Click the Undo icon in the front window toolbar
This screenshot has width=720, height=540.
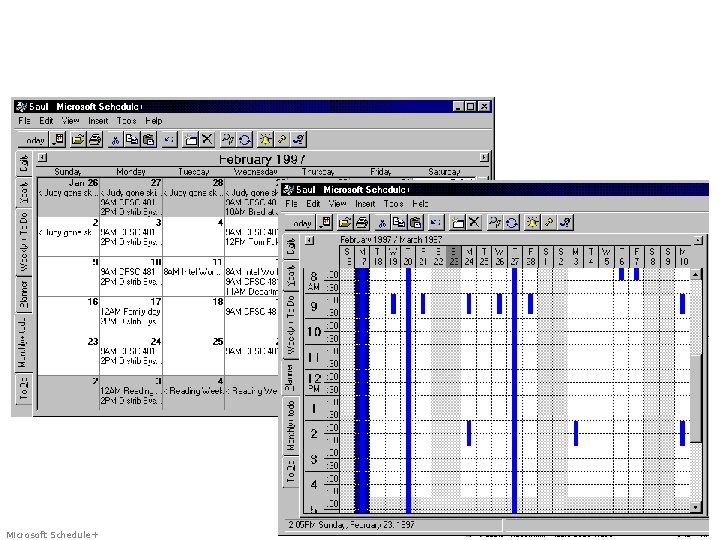tap(436, 223)
